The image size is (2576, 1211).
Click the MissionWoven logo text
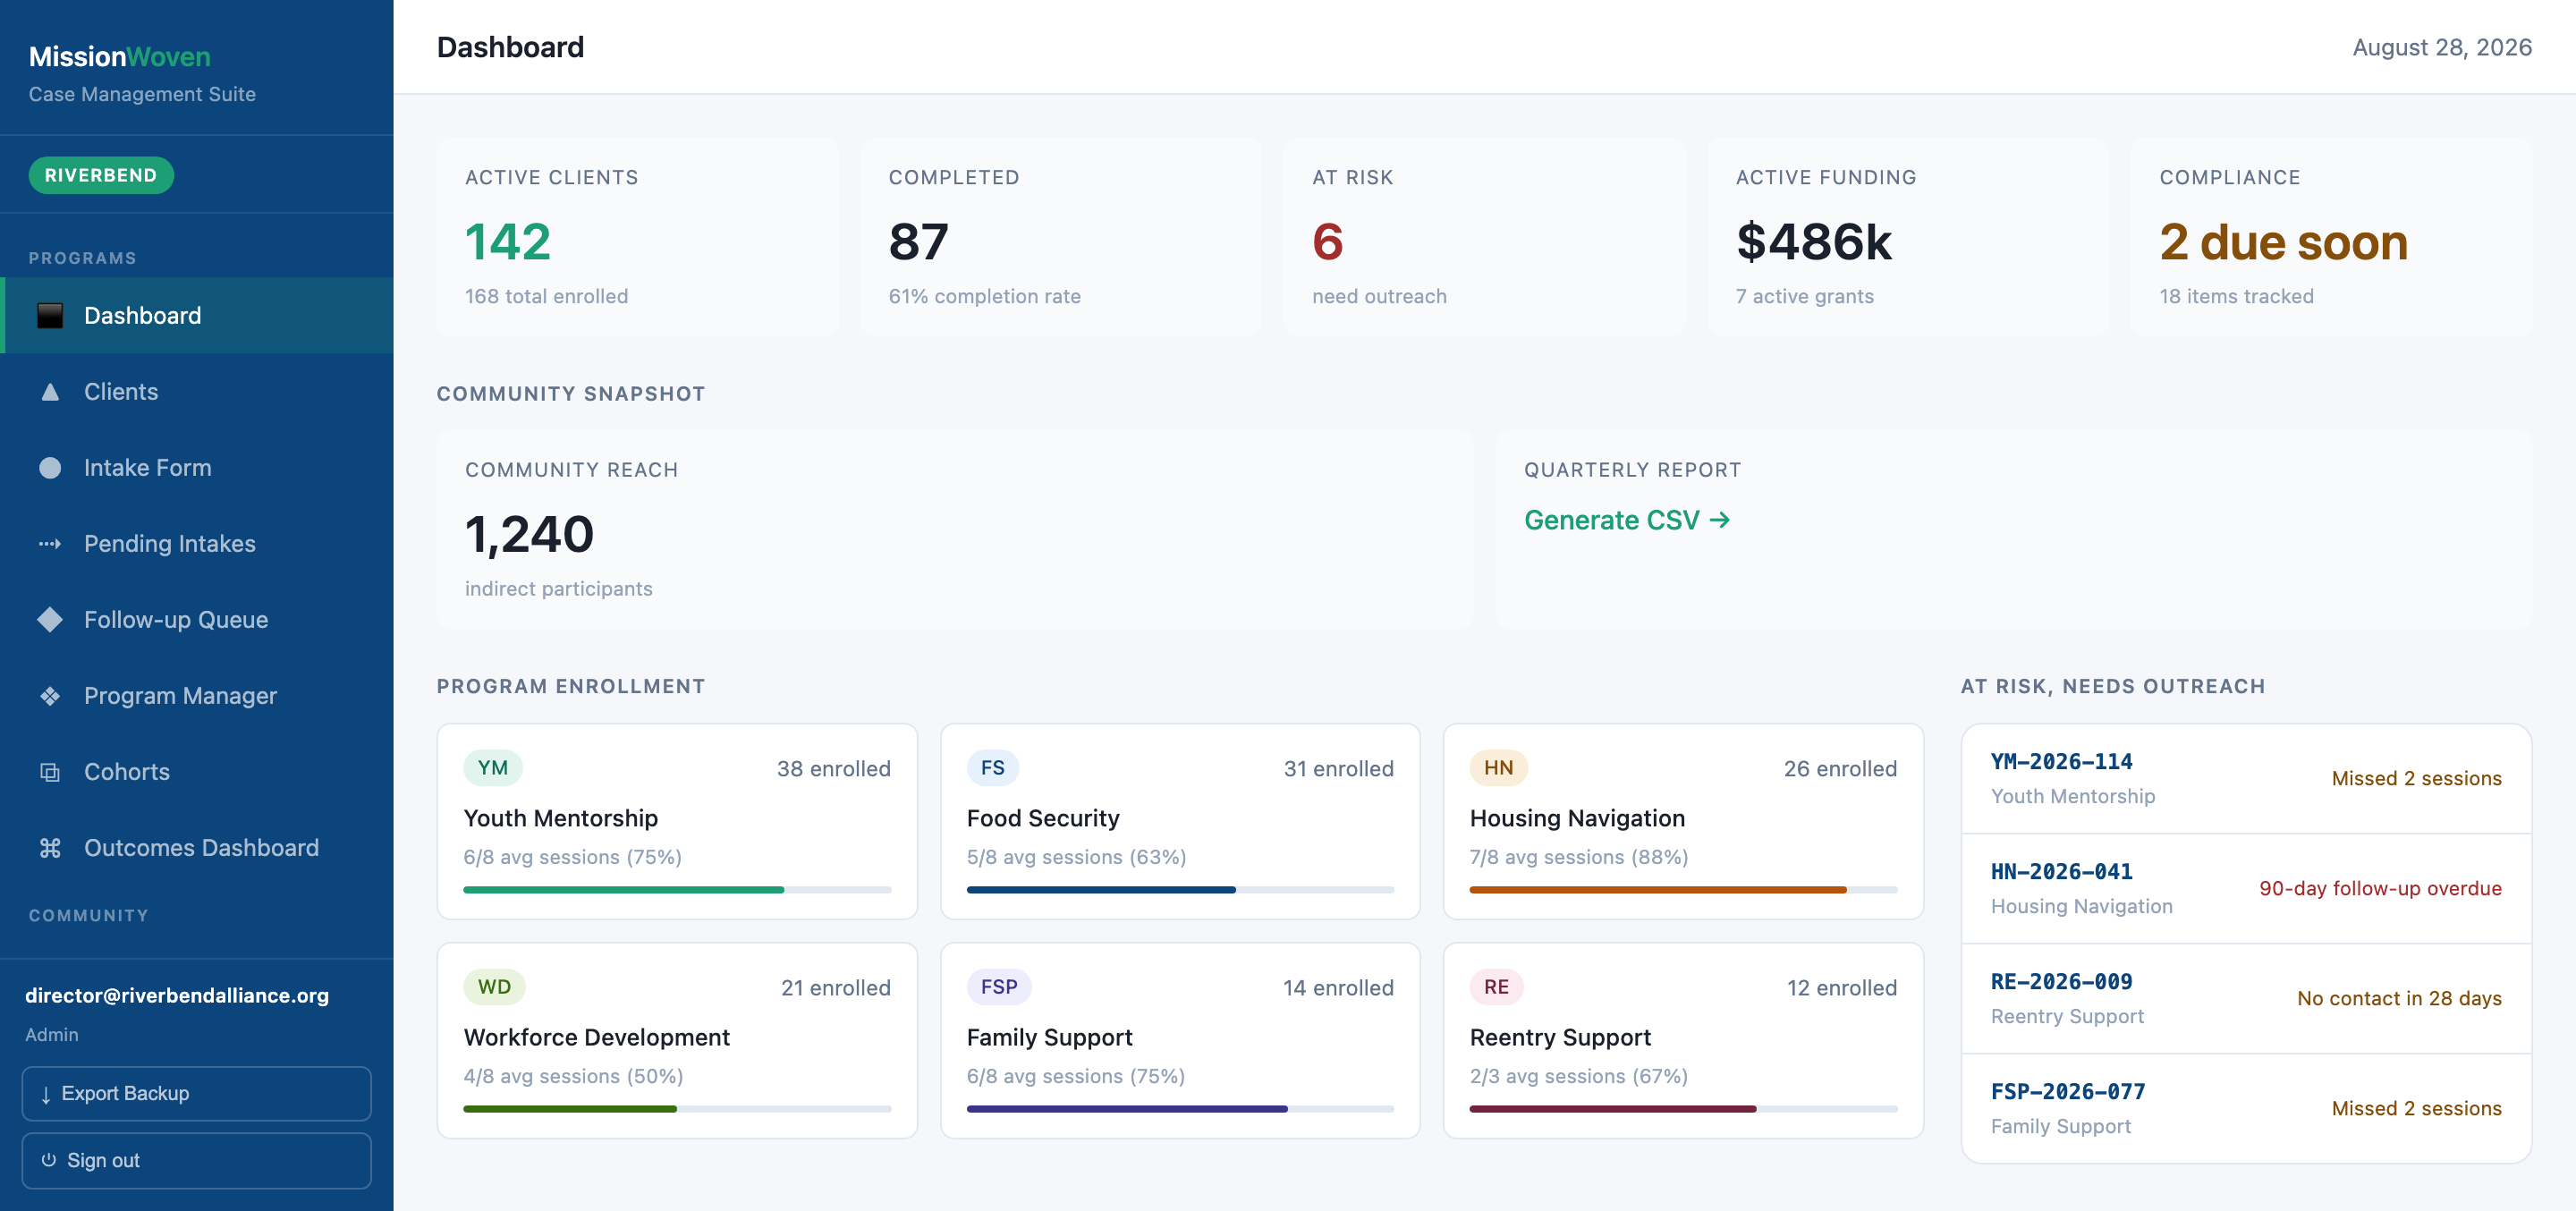[x=120, y=56]
